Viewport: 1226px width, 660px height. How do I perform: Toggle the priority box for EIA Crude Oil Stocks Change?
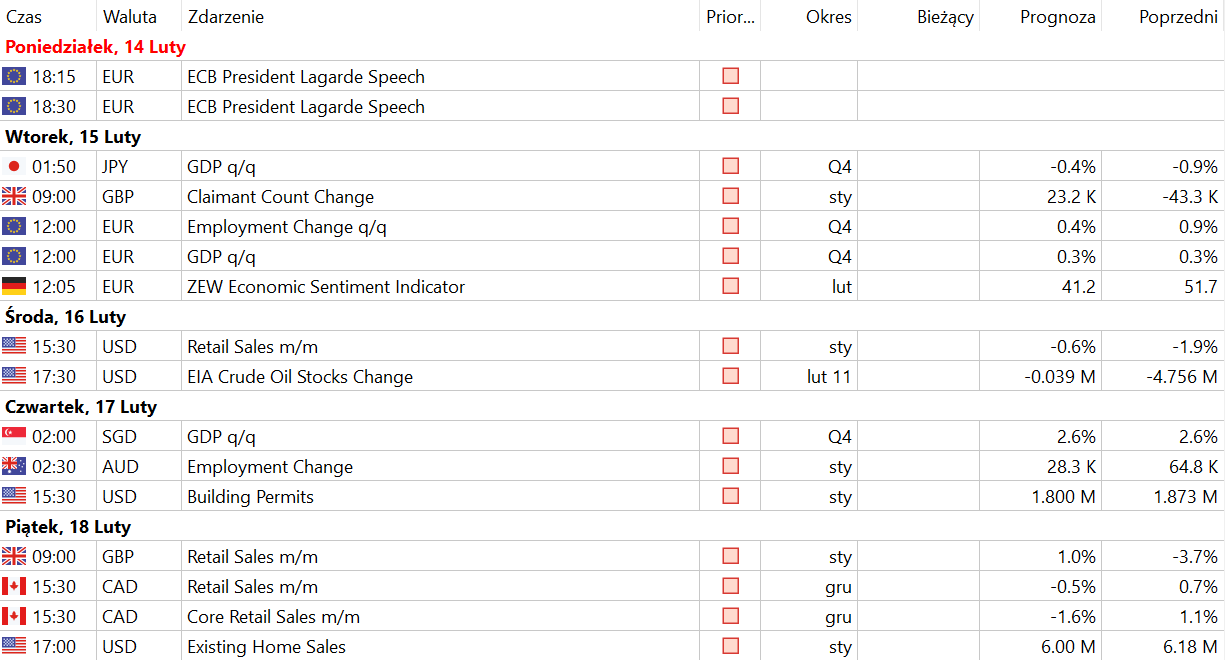click(x=730, y=376)
